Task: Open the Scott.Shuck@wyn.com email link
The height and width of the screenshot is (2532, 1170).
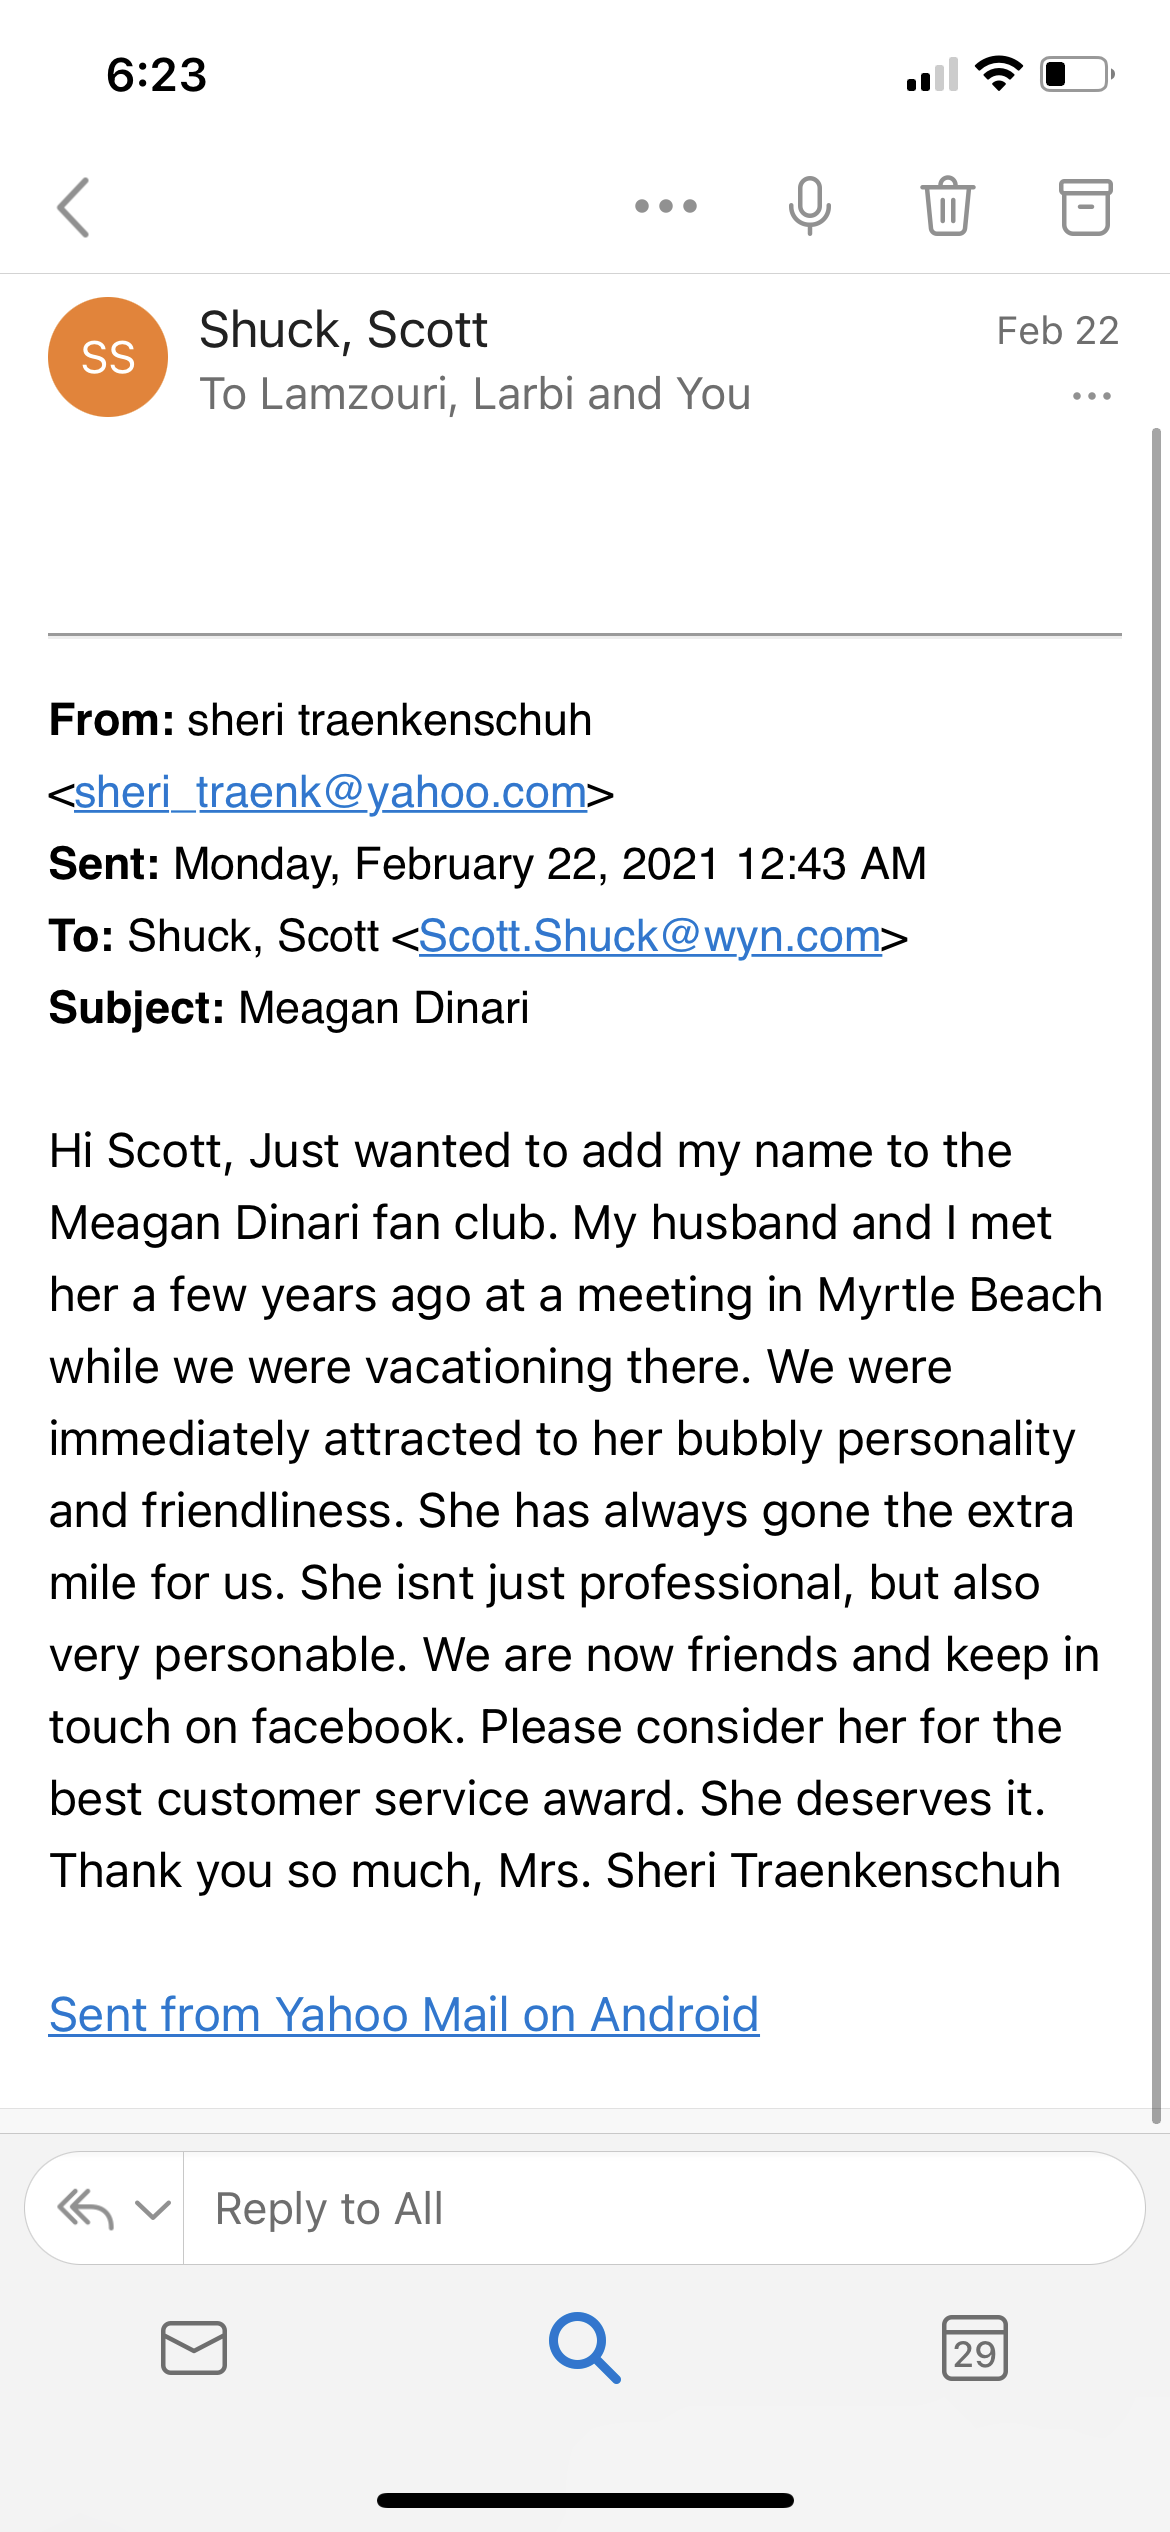Action: point(650,937)
